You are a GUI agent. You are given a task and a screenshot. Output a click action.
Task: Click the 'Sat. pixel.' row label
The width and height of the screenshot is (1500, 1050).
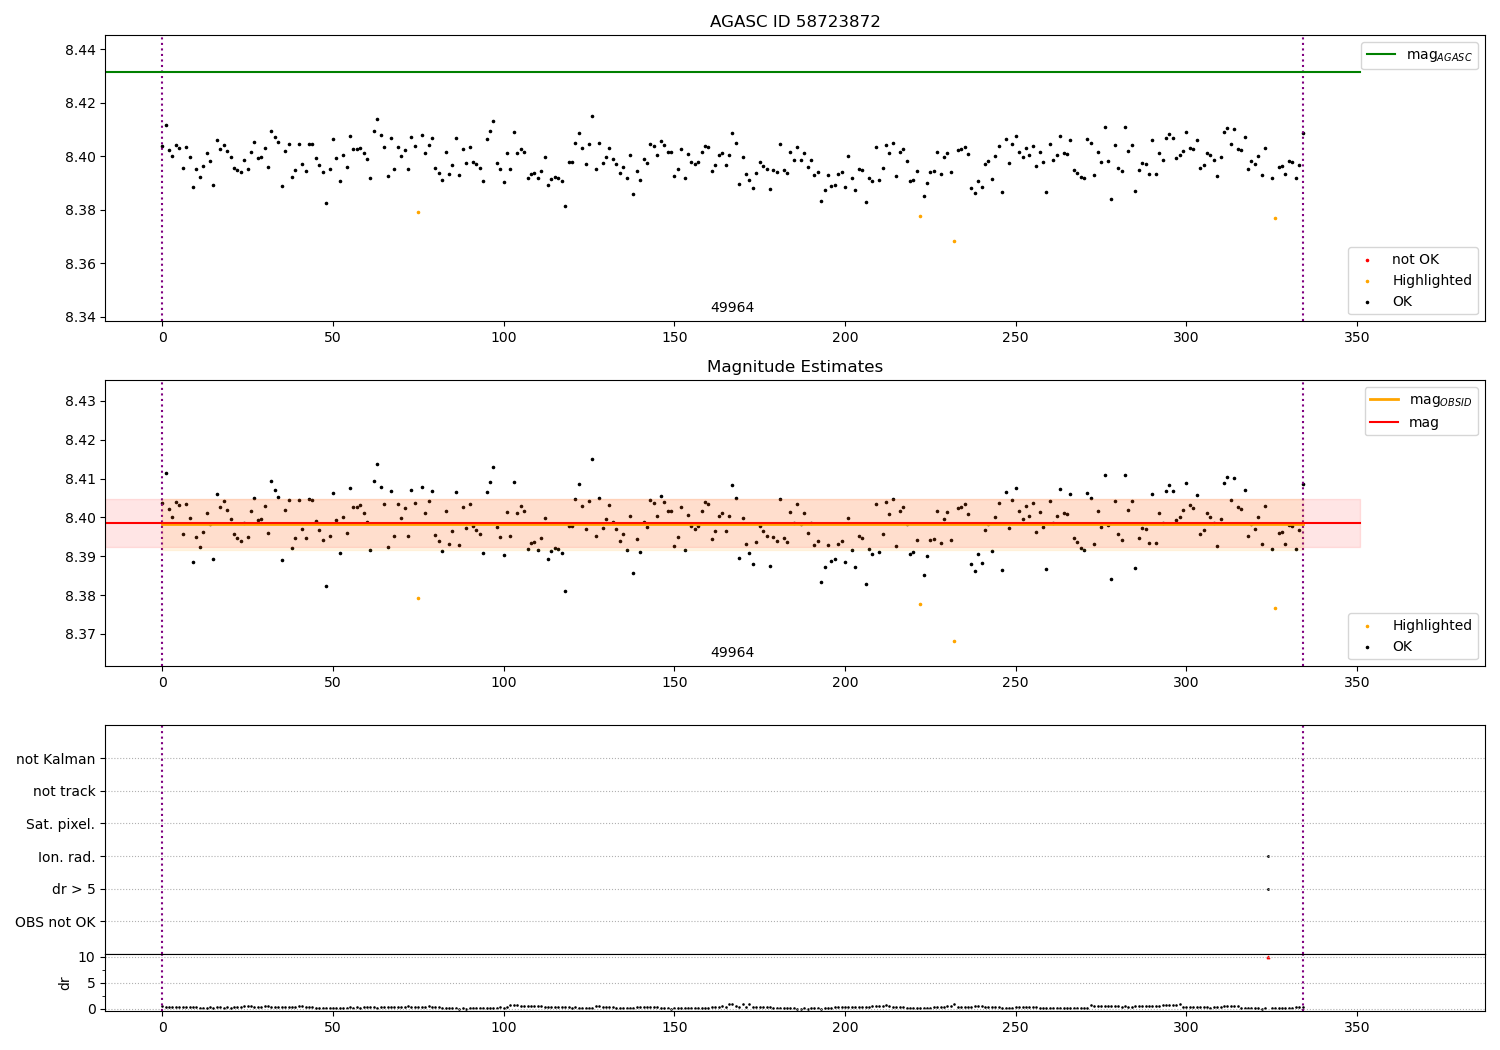(x=61, y=824)
